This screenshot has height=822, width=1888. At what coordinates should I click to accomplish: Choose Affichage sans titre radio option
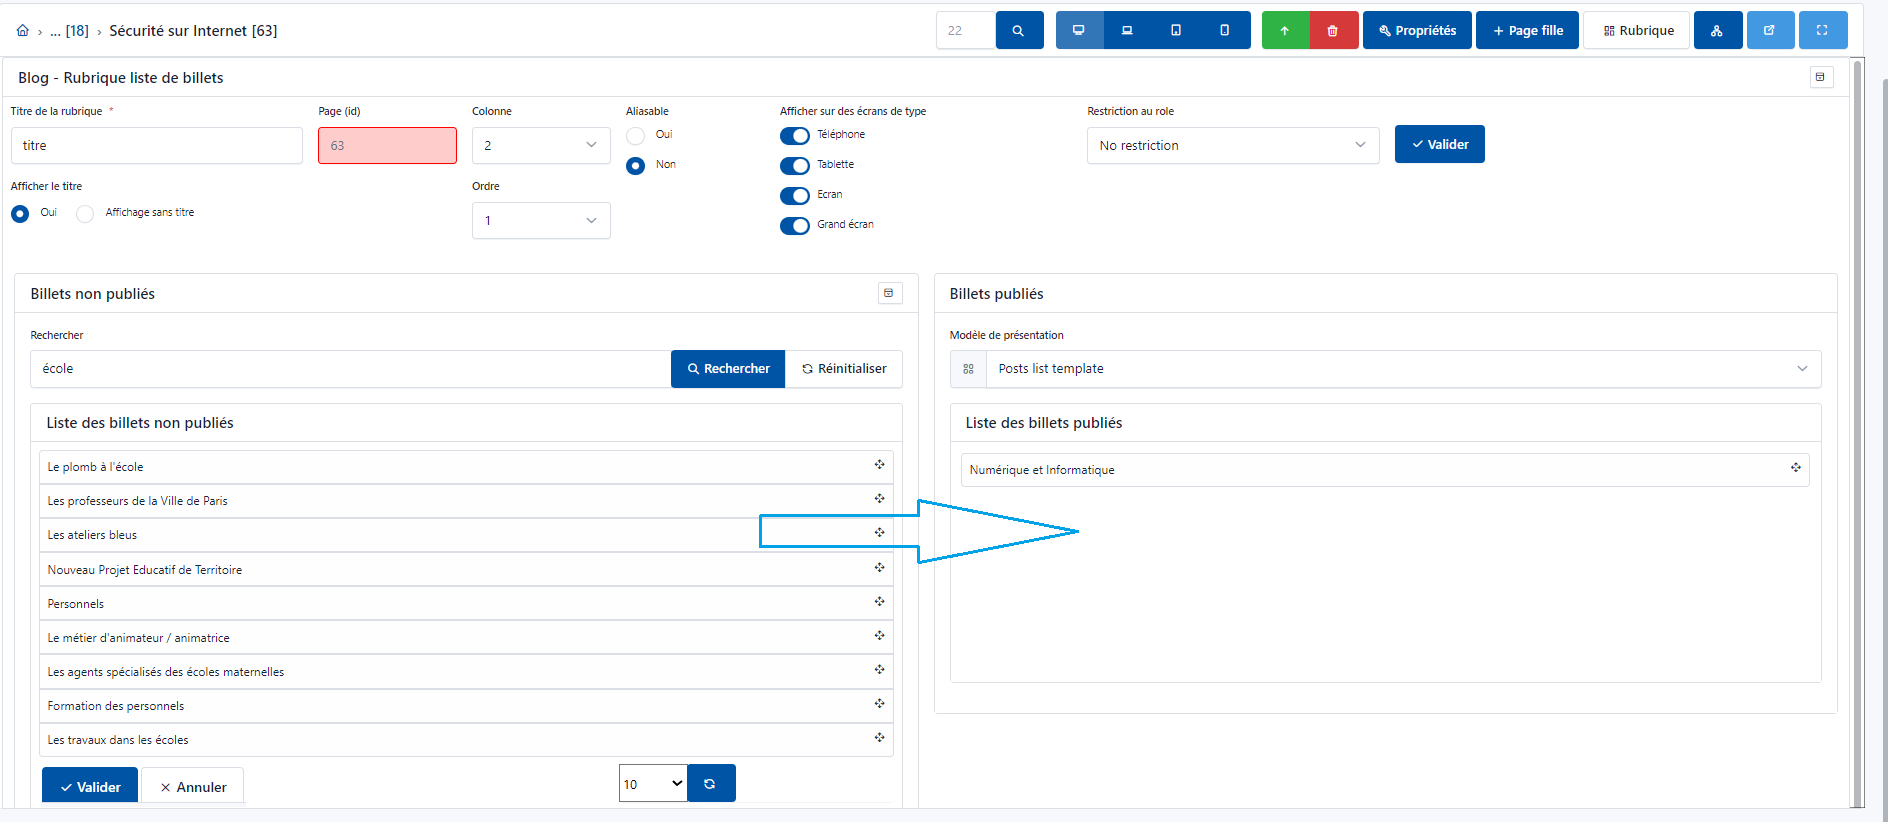(86, 214)
